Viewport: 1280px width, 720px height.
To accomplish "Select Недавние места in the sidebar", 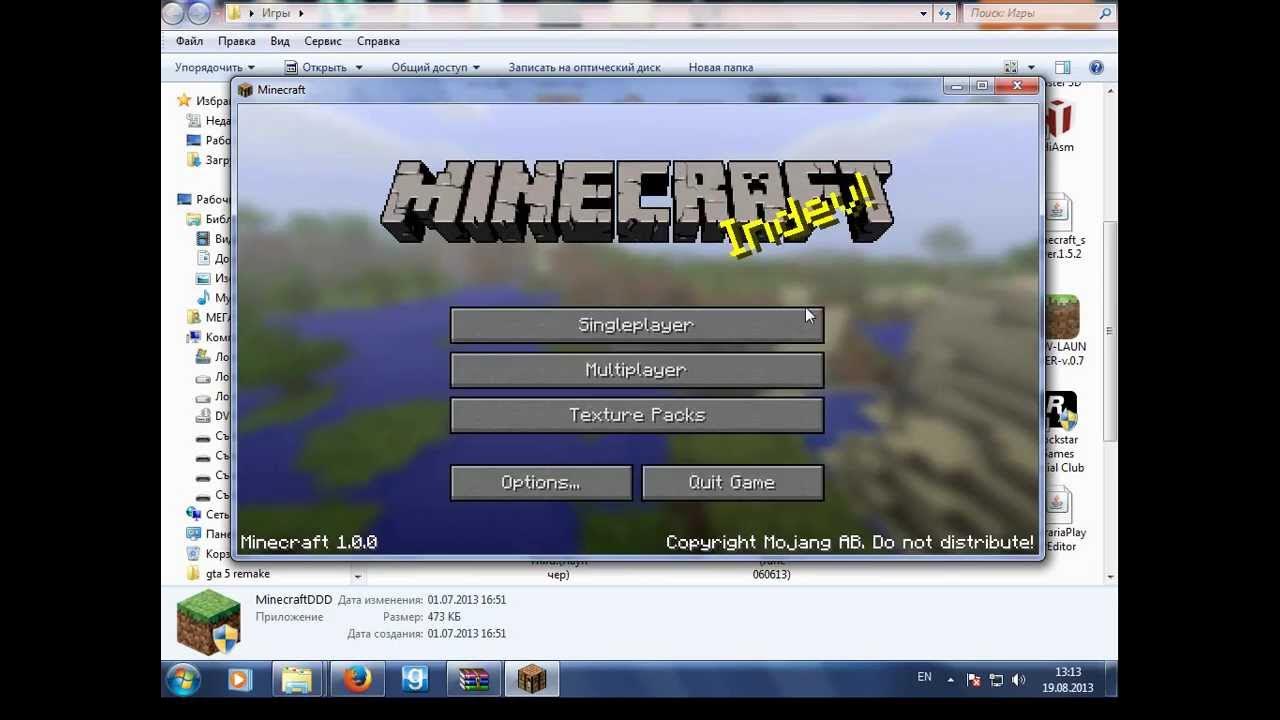I will point(208,120).
